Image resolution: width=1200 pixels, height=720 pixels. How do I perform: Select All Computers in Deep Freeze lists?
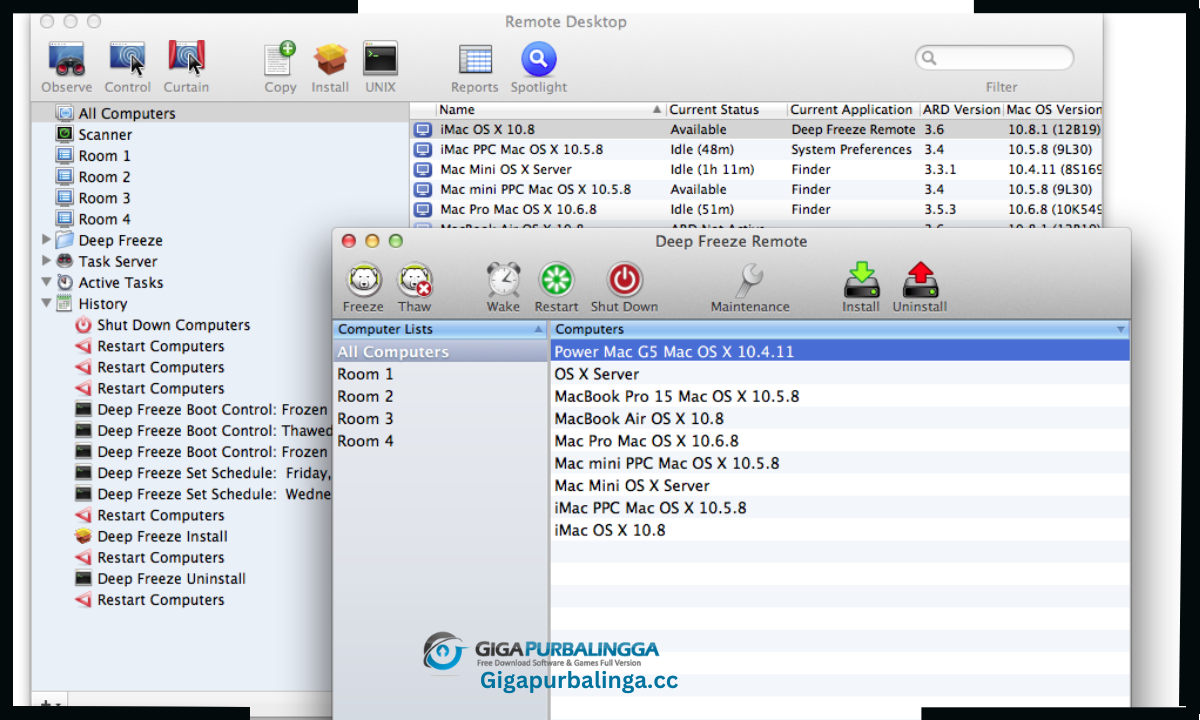click(x=441, y=351)
